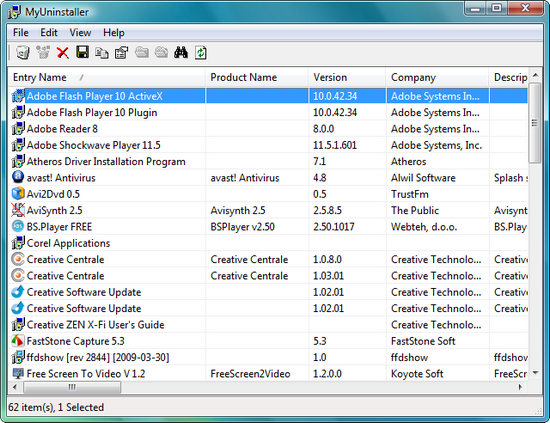The width and height of the screenshot is (550, 423).
Task: Click the BSPlayer v2.50 product name cell
Action: pos(242,227)
